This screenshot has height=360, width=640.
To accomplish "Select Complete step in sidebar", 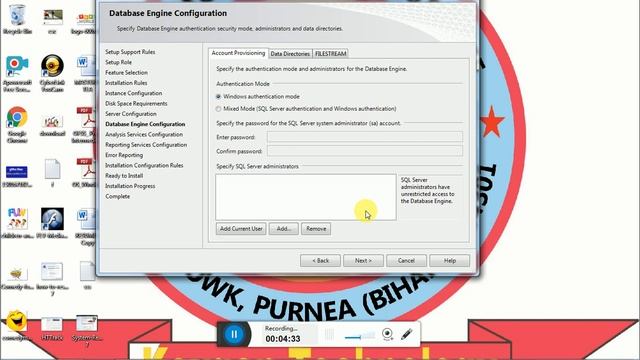I will (118, 196).
